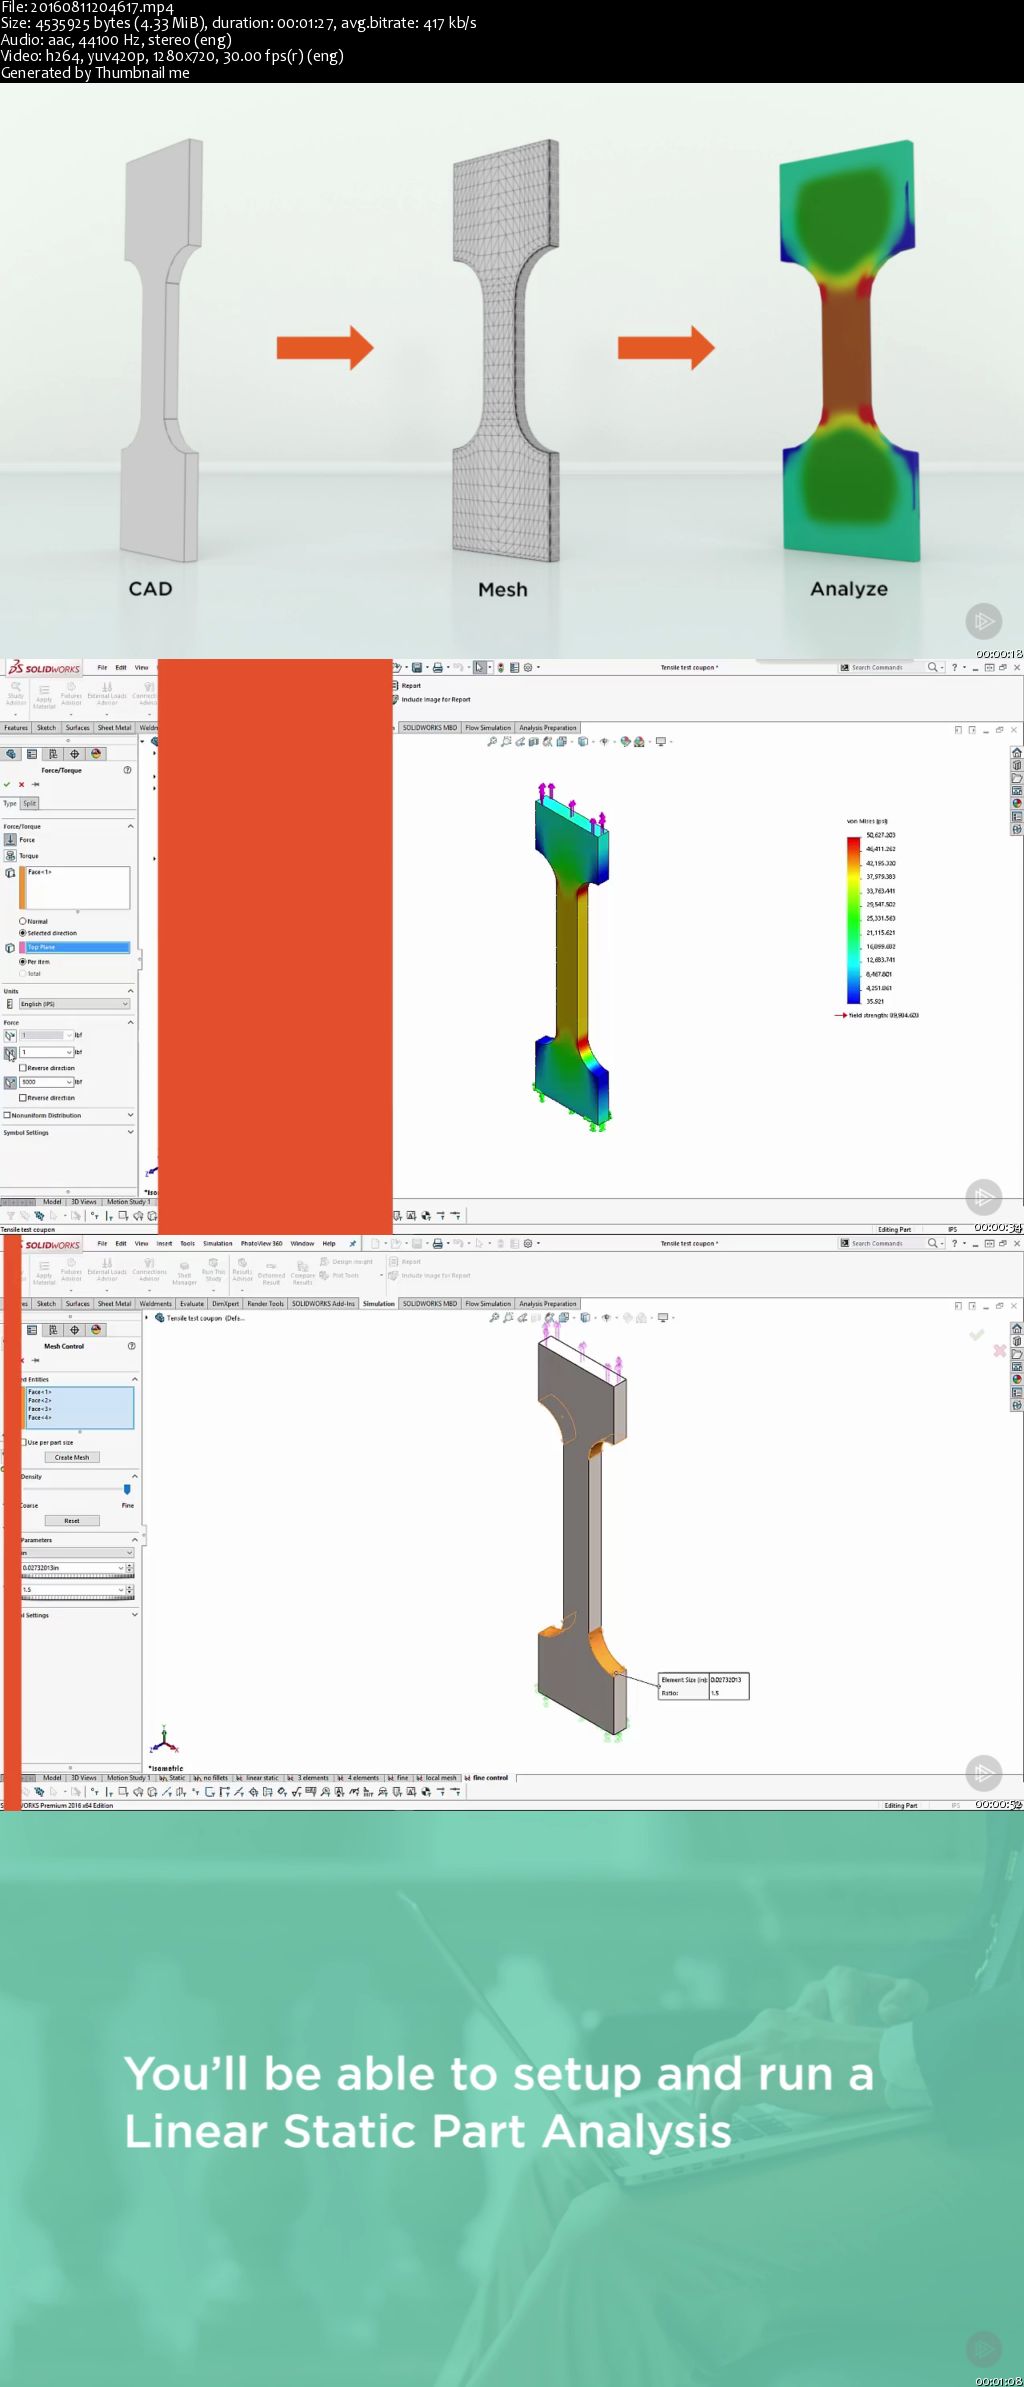Open help for the Force/Torque panel
The width and height of the screenshot is (1024, 2387).
127,770
